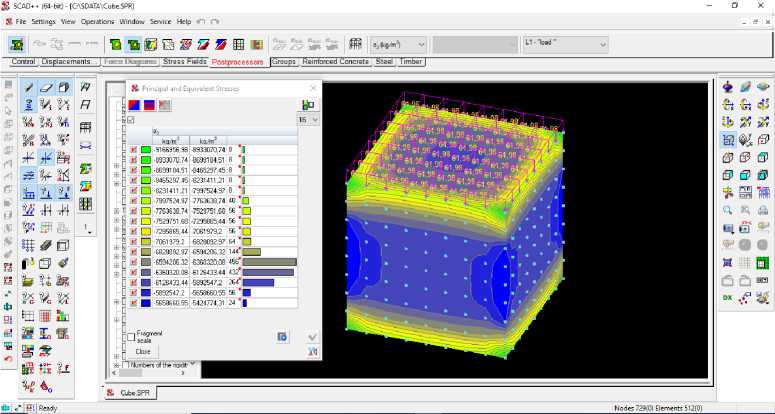
Task: Select the Cube.SPR document tab
Action: (131, 393)
